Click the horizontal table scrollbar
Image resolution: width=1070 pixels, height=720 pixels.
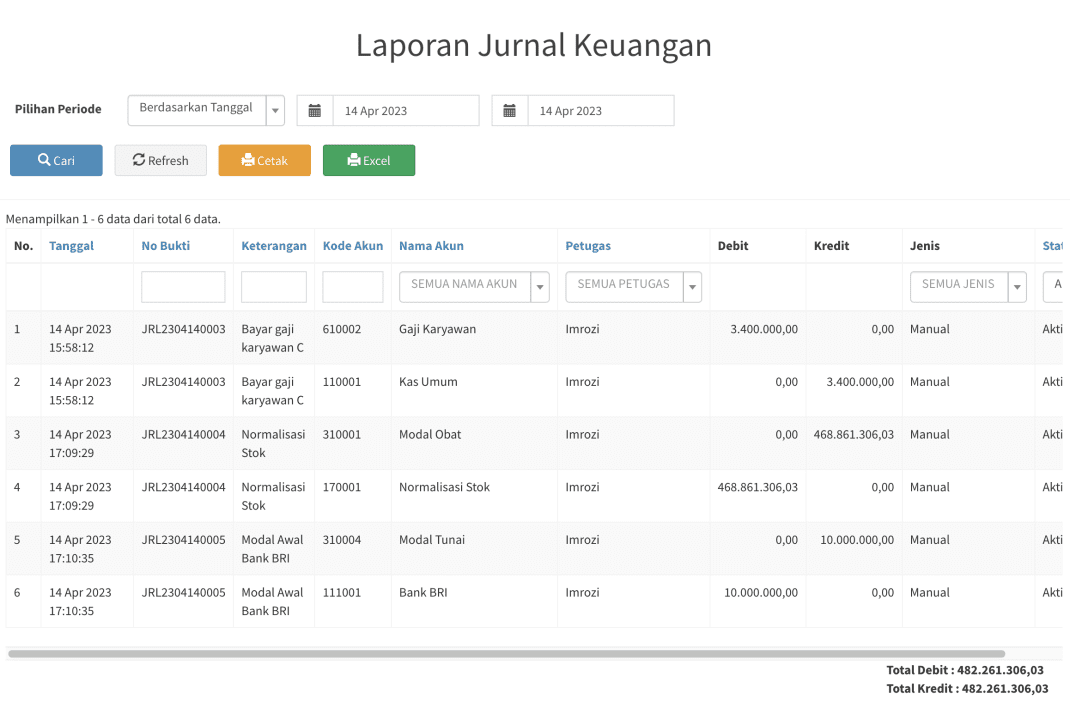[x=506, y=654]
